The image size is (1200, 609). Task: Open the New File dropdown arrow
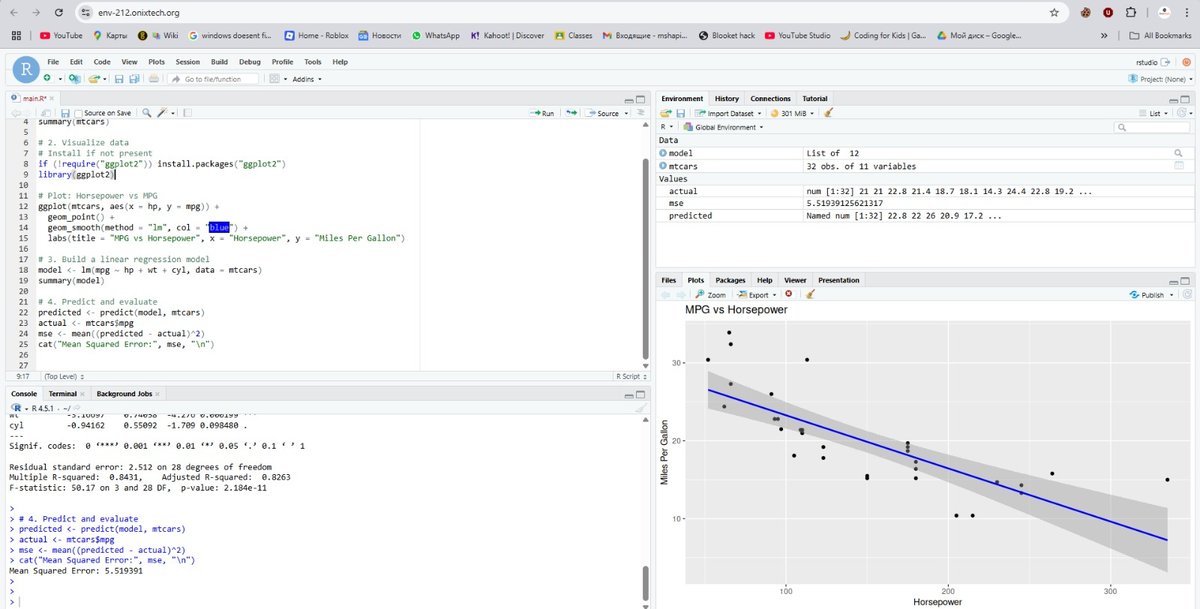60,79
